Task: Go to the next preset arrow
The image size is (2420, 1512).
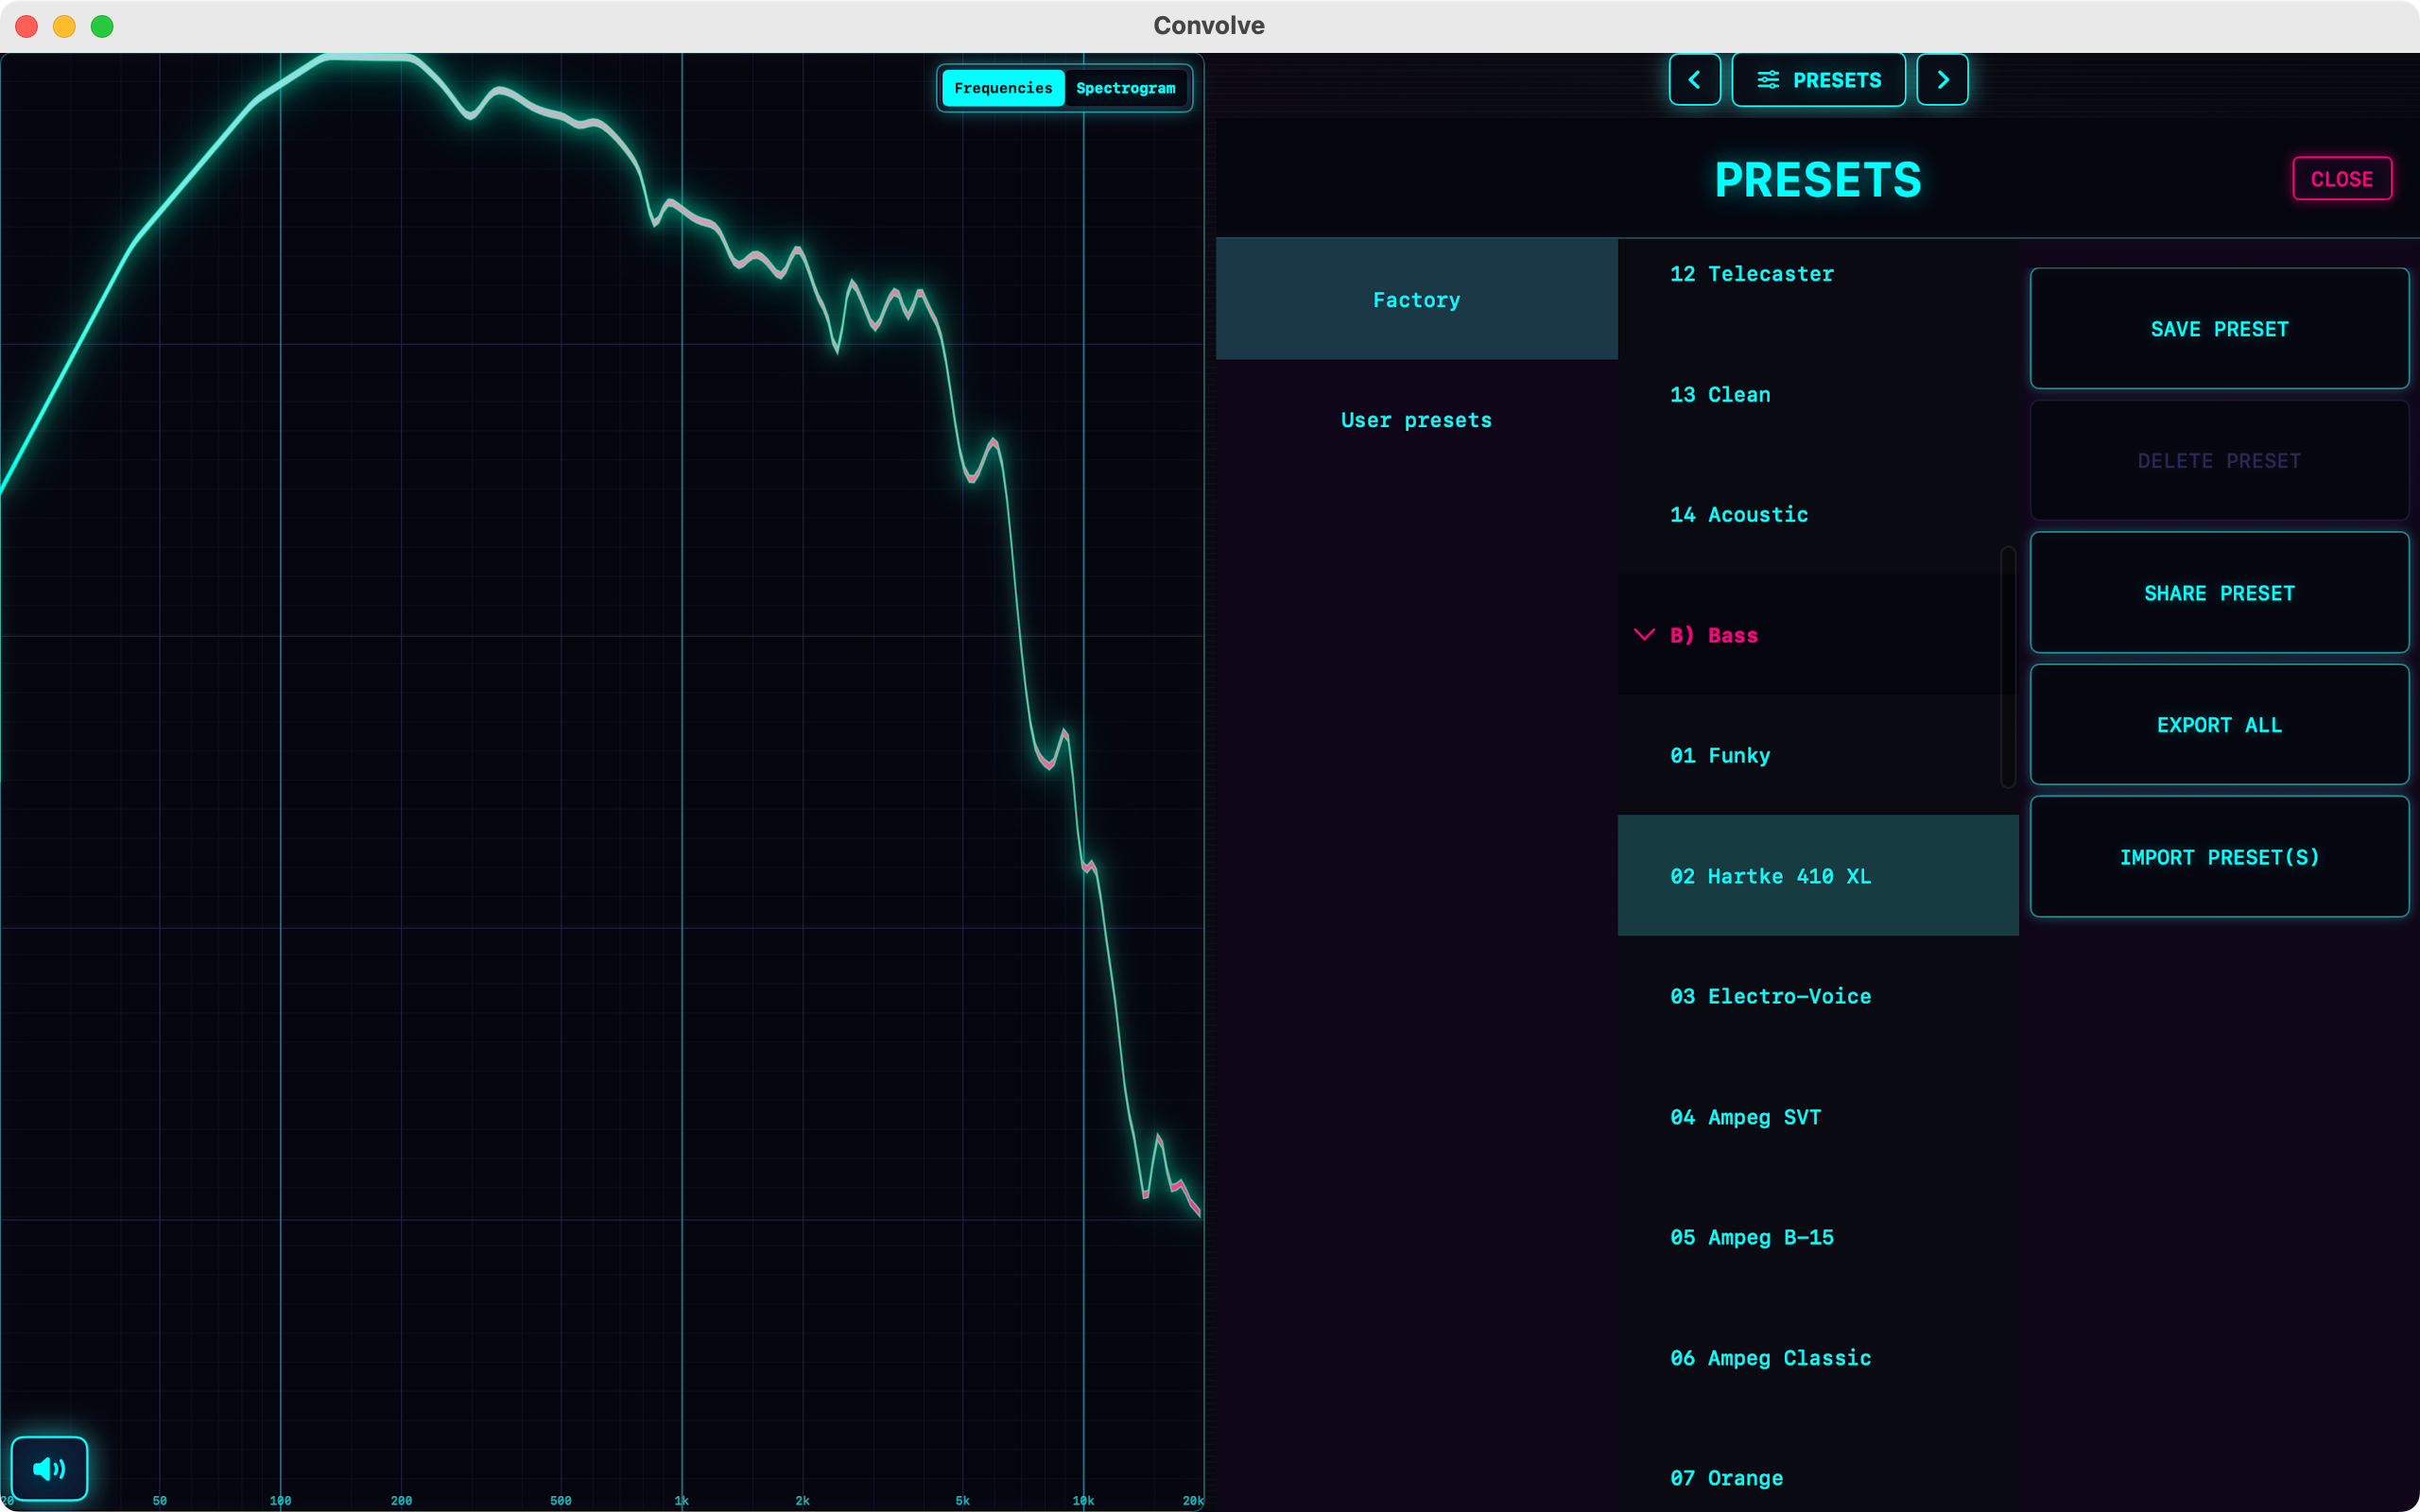Action: coord(1942,79)
